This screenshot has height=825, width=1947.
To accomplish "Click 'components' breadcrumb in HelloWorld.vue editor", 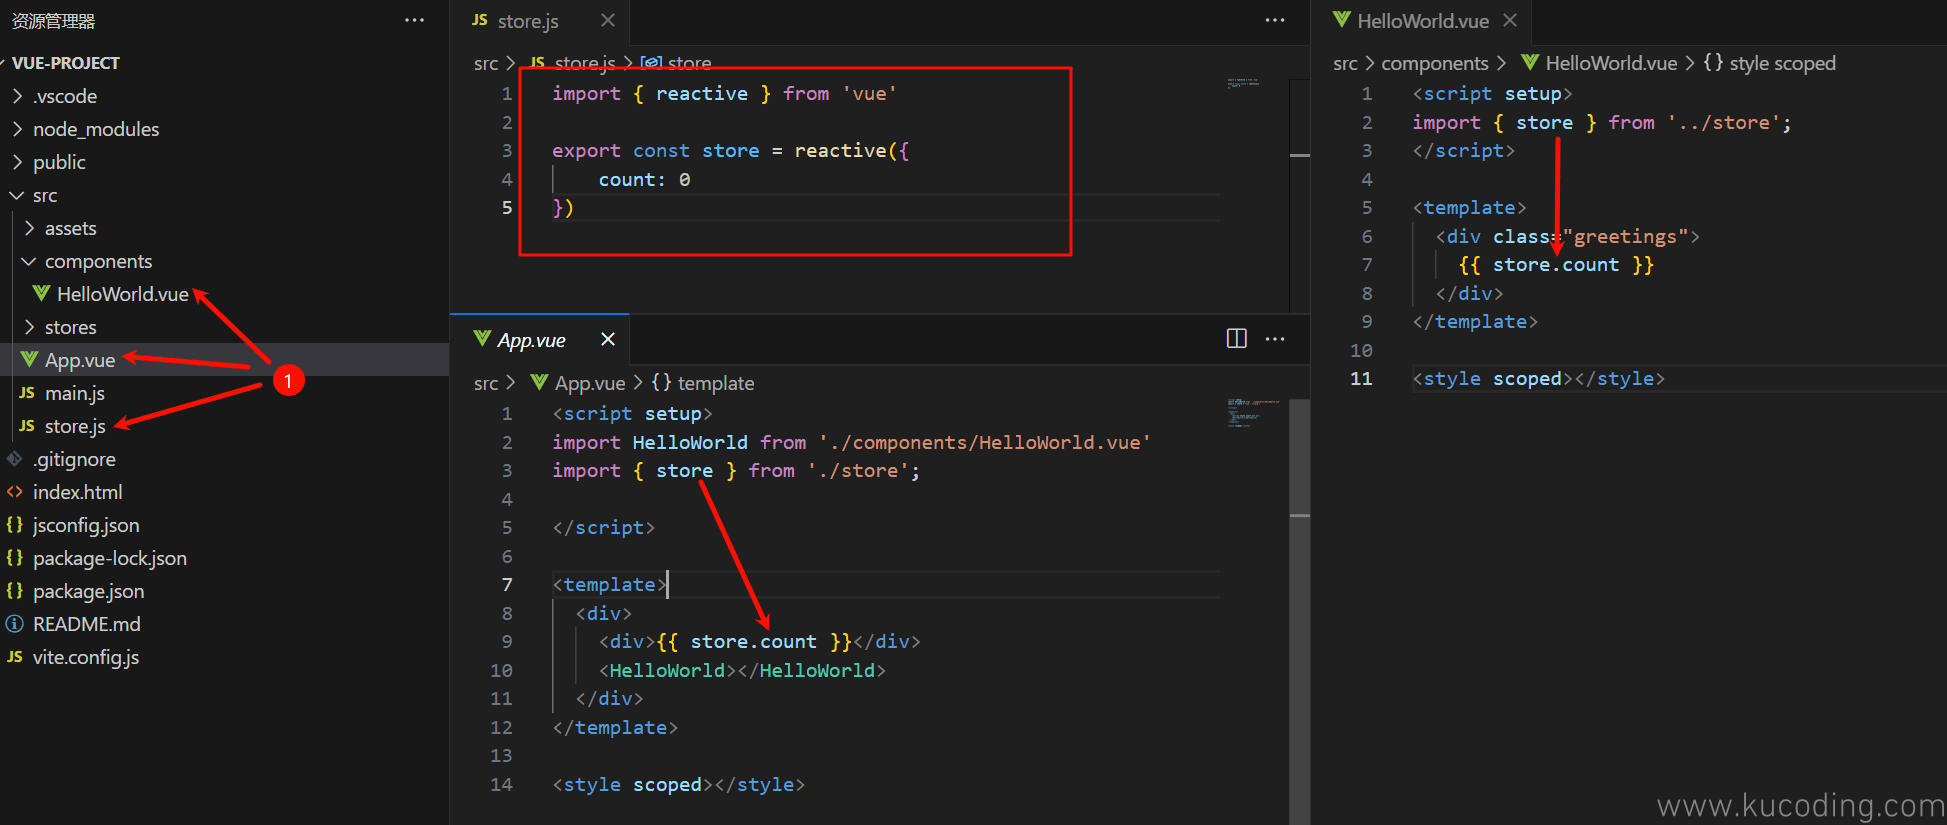I will [1435, 63].
